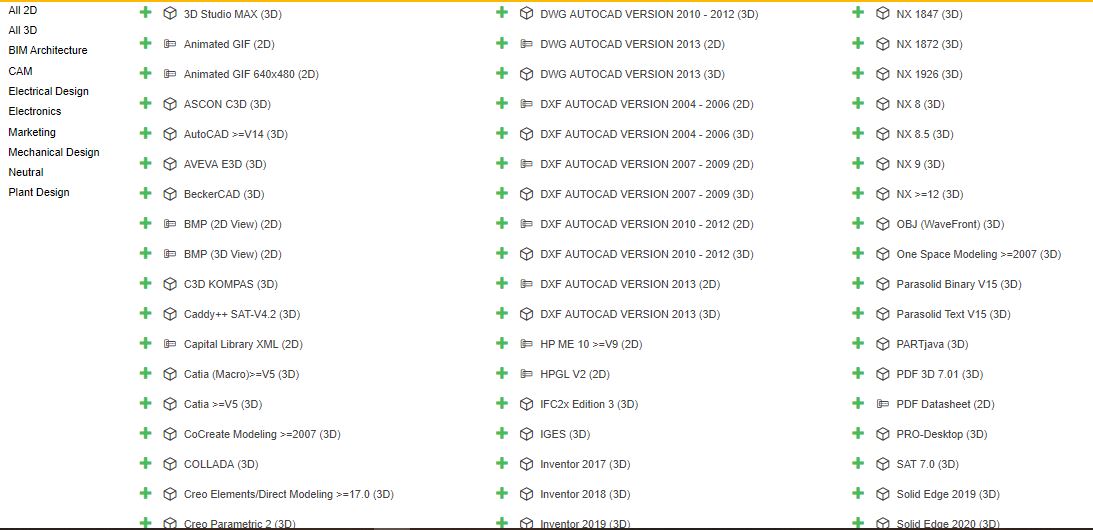This screenshot has height=530, width=1093.
Task: Filter formats by All 2D
Action: [22, 10]
